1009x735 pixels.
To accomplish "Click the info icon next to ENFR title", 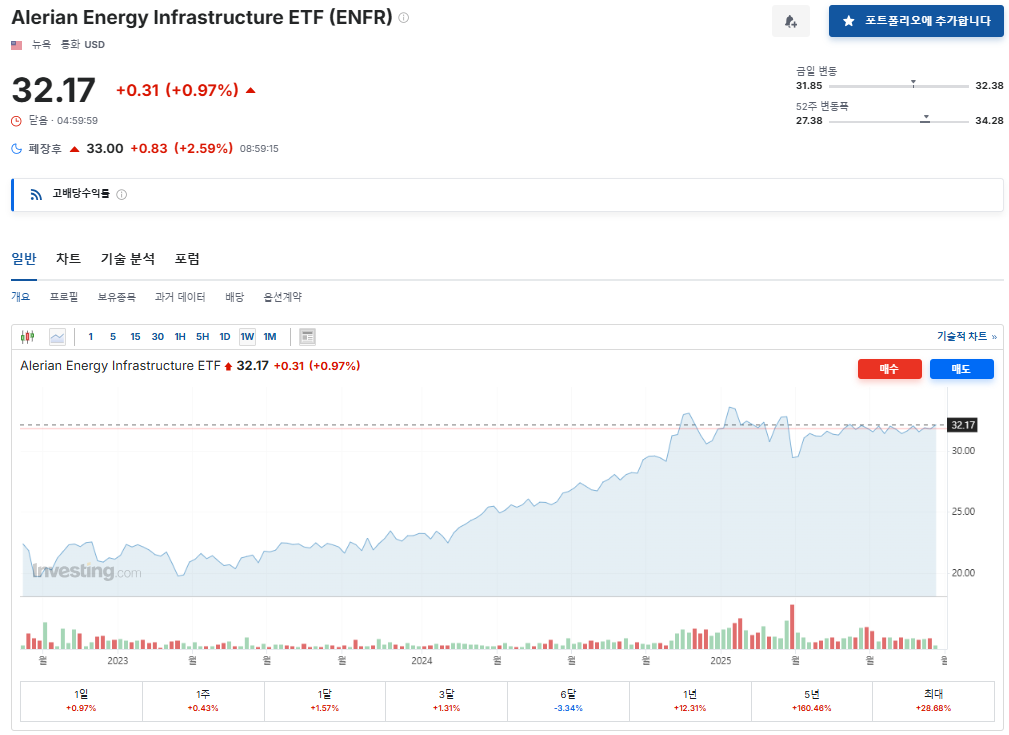I will [403, 16].
